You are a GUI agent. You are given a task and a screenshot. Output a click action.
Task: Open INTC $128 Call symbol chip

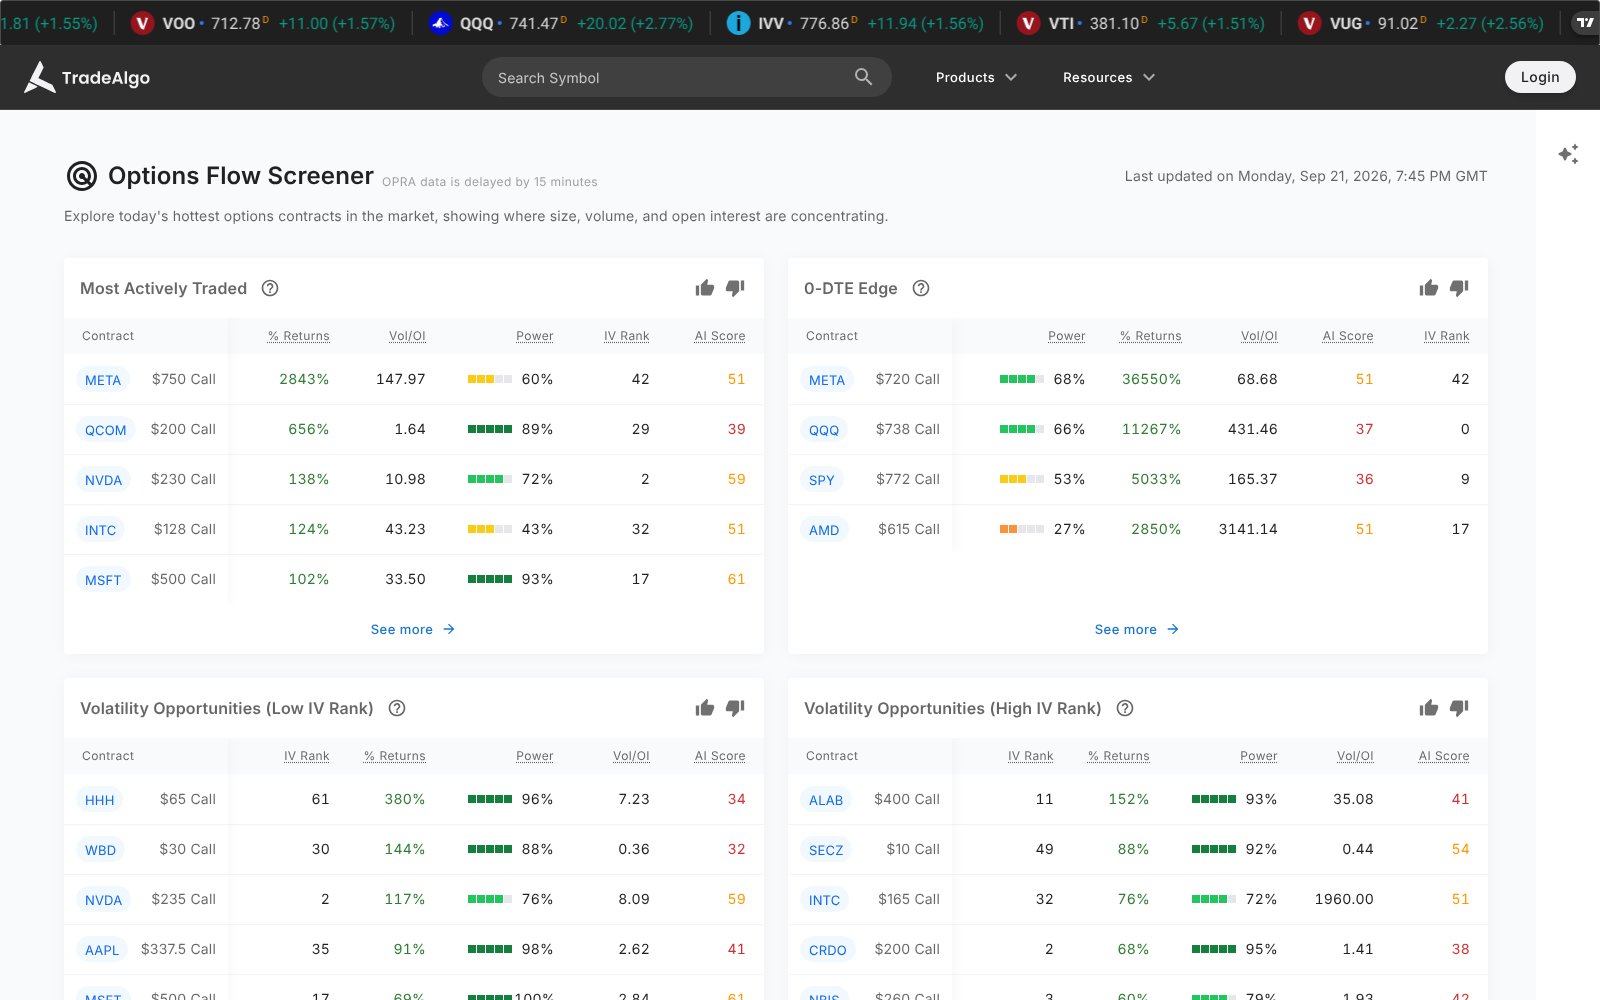100,530
